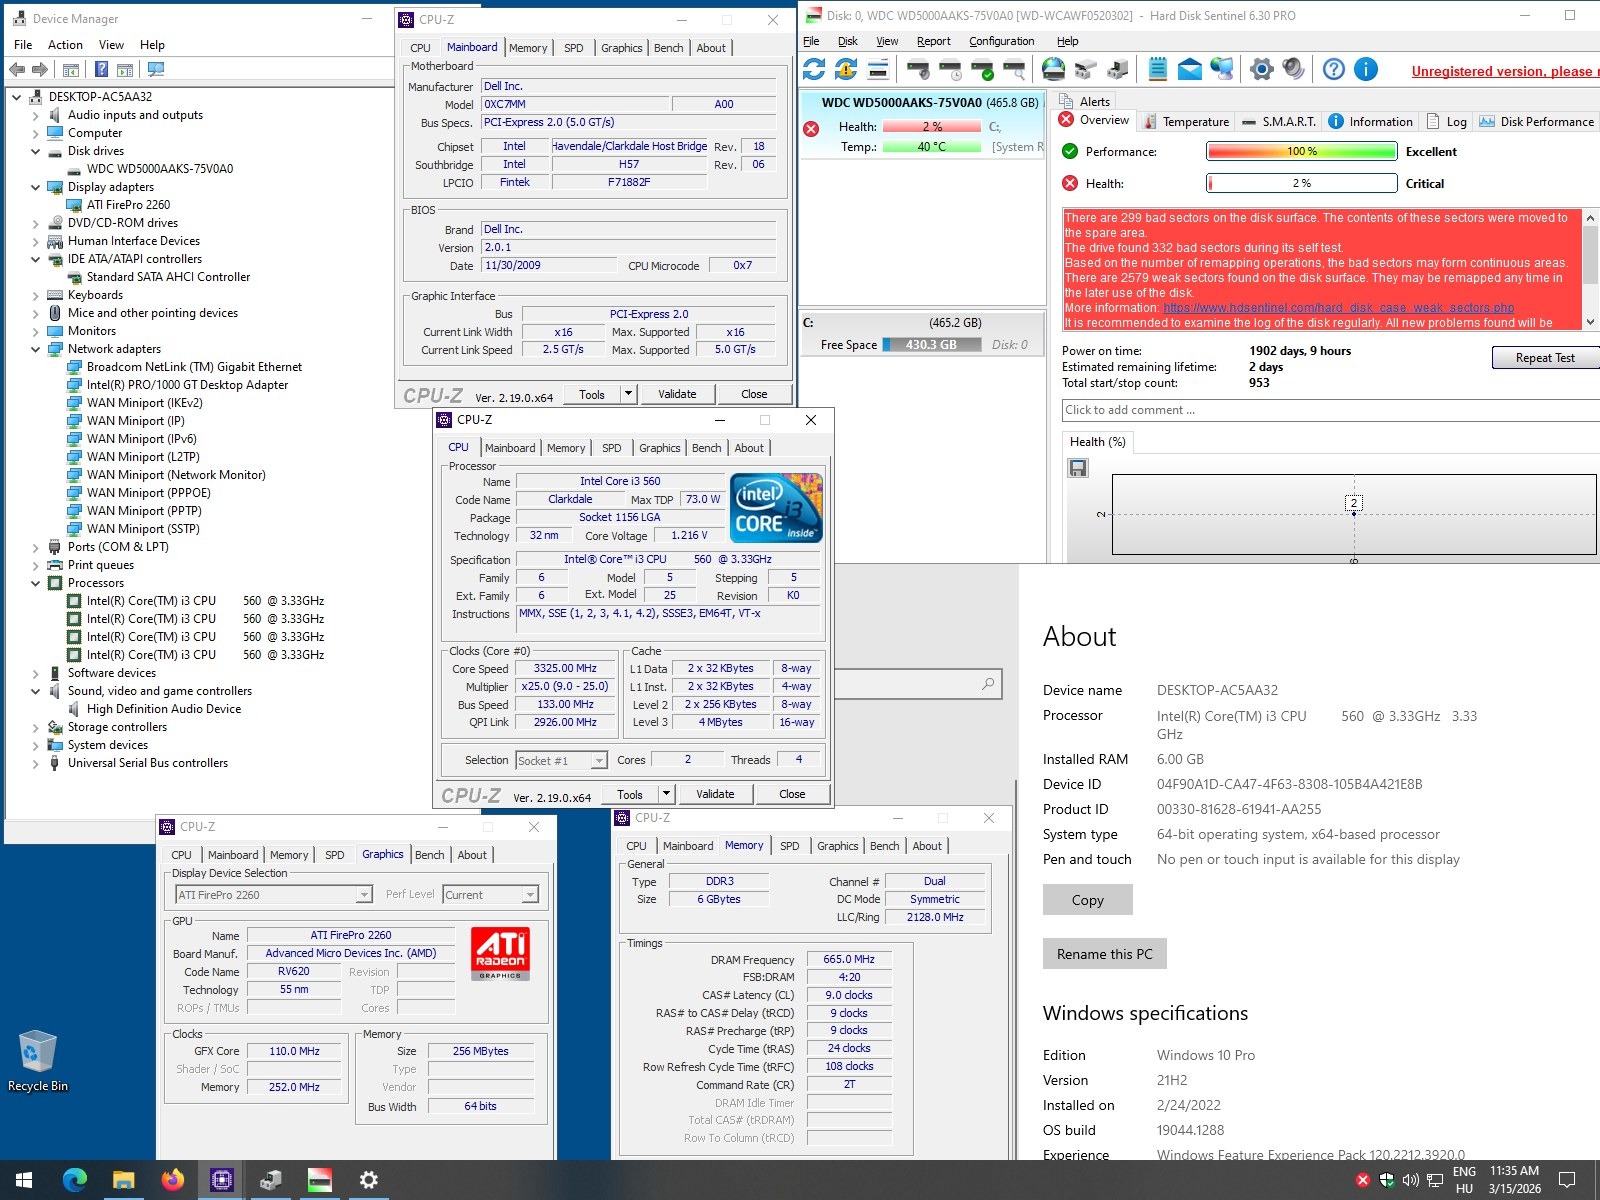
Task: Open the Socket #1 selection dropdown
Action: pos(598,761)
